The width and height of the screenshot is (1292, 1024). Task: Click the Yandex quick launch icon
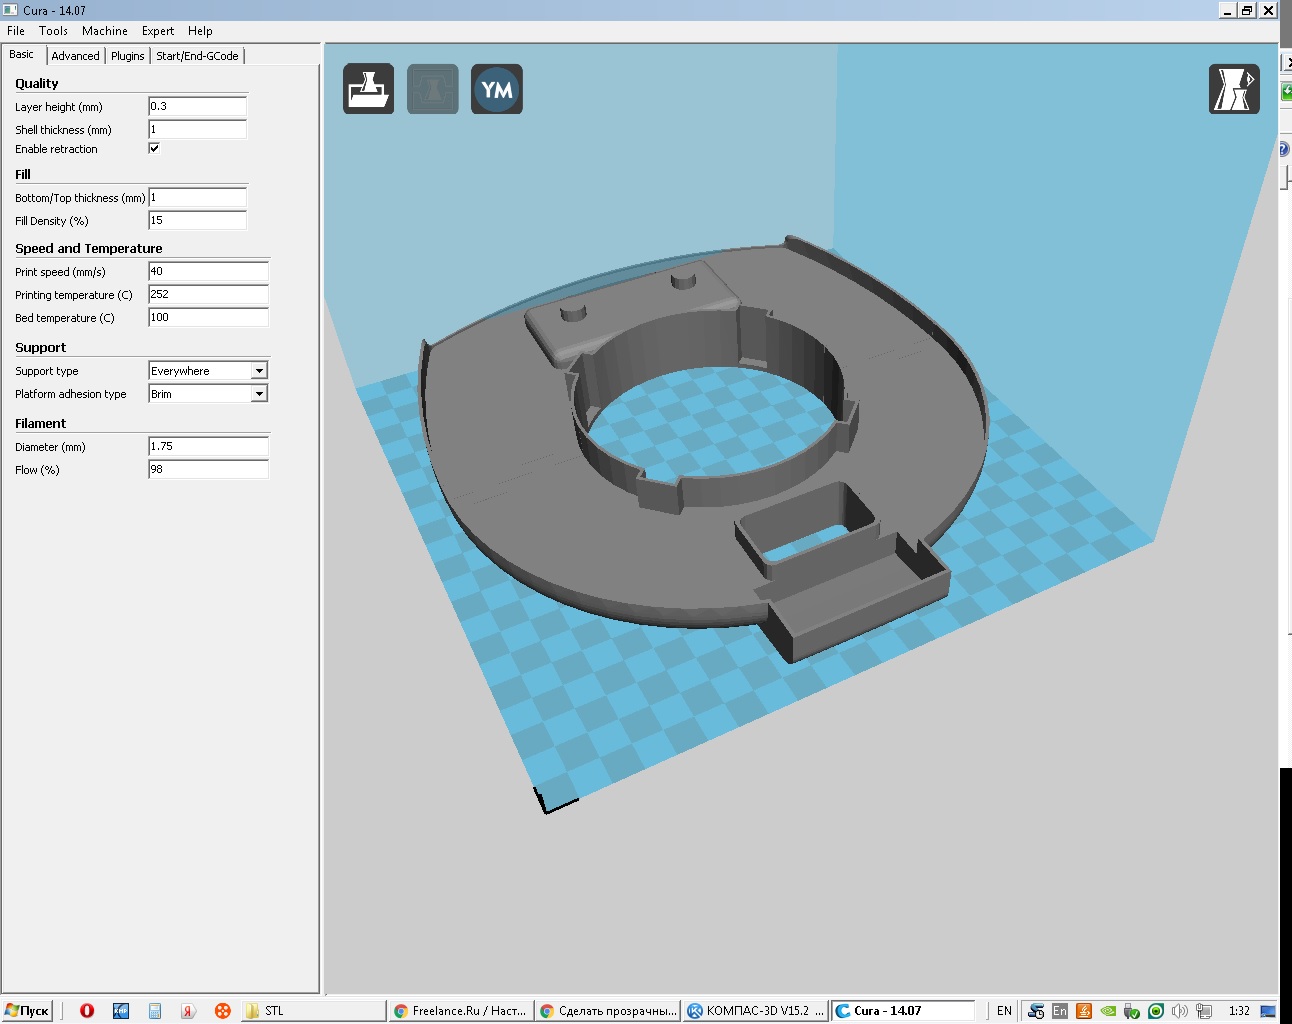pos(188,1011)
